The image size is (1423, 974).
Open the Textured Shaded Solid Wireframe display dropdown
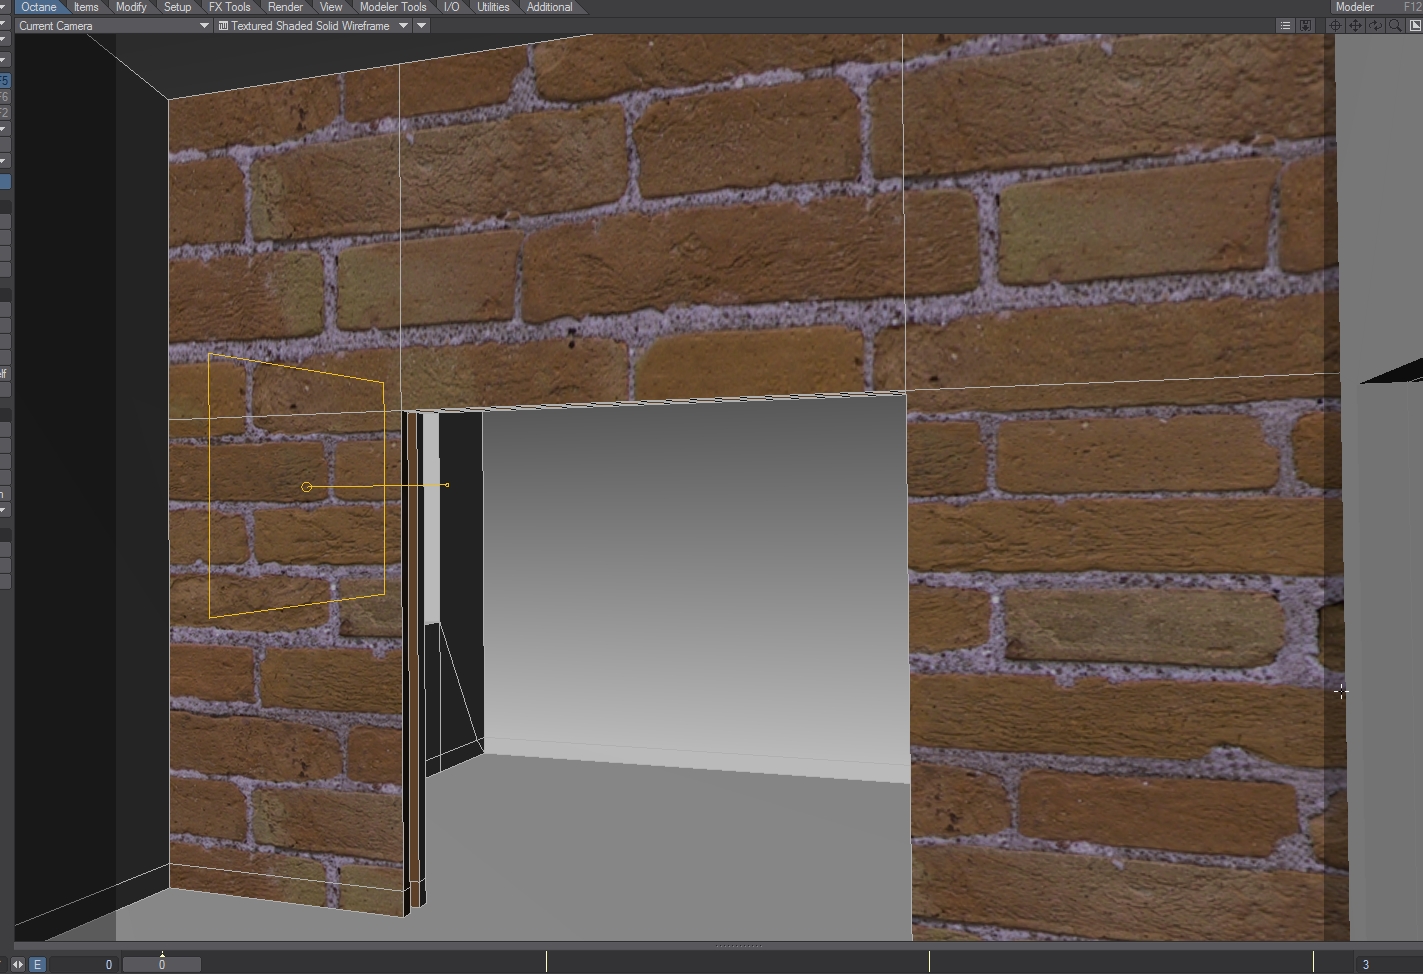pos(314,26)
